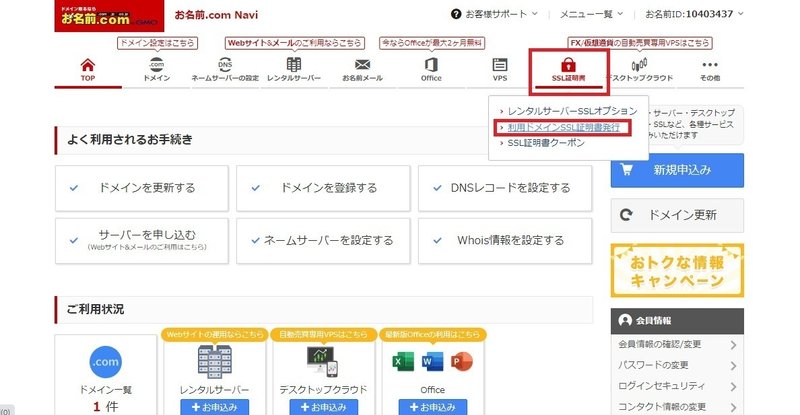Click the ネームサーバーを設定する shortcut
This screenshot has height=415, width=800.
323,240
